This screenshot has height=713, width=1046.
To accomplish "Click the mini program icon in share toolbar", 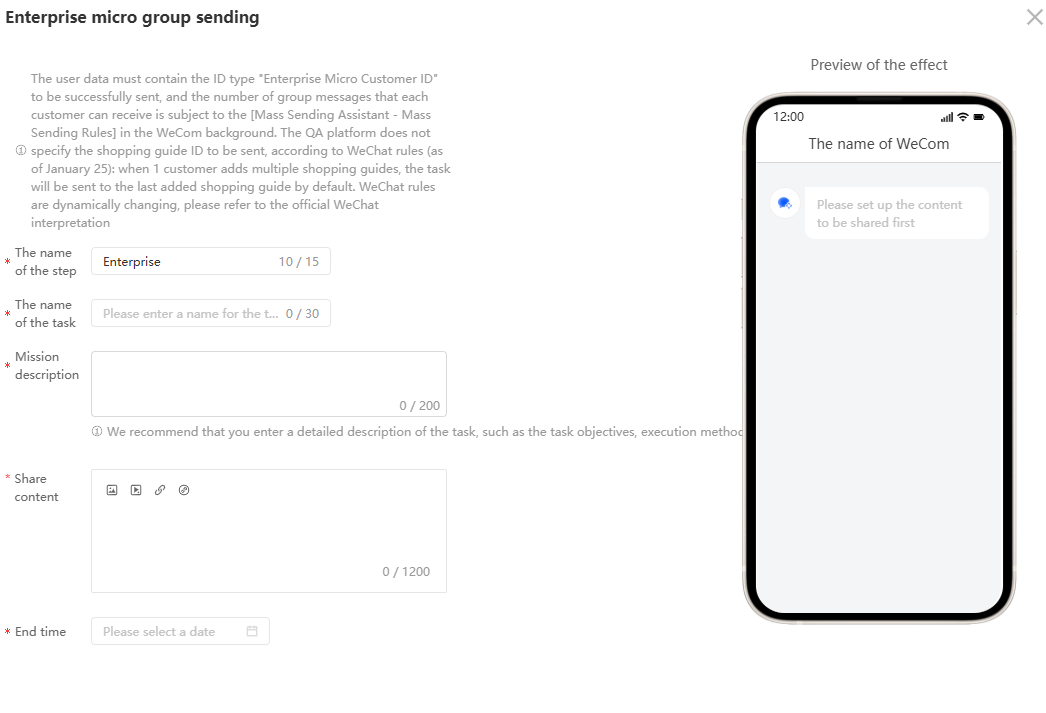I will (184, 490).
